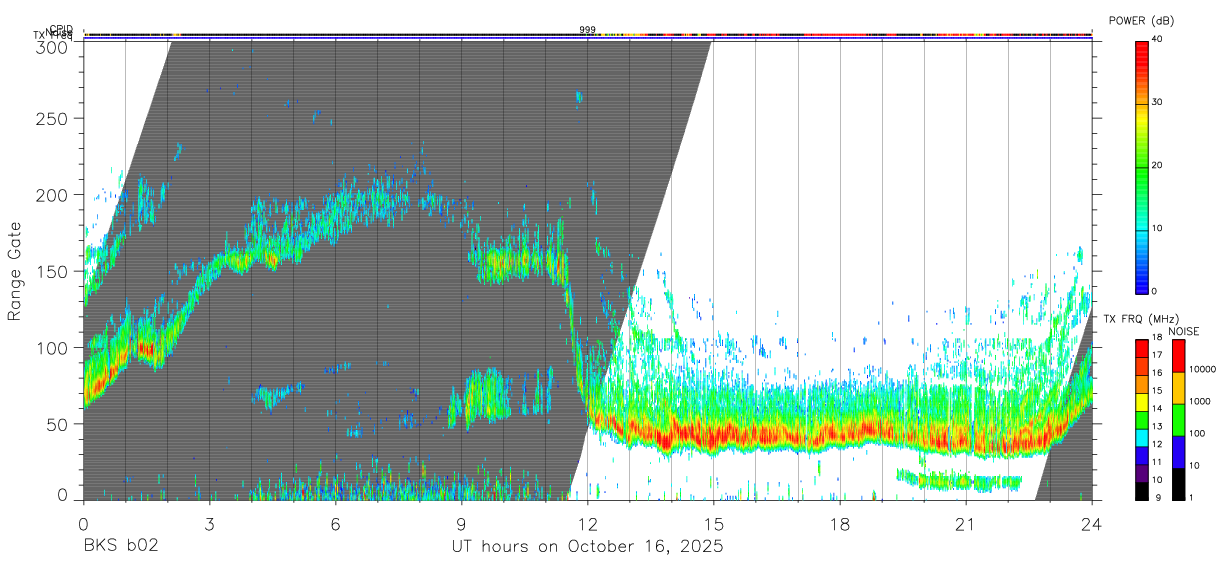This screenshot has height=567, width=1228.
Task: Click the 100 tick on Range Gate axis
Action: click(x=54, y=347)
